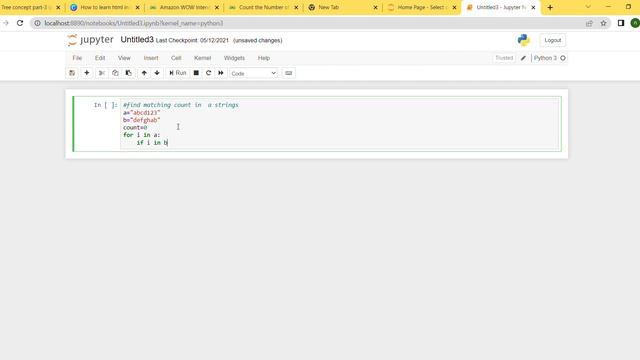
Task: Copy selected cells icon
Action: pyautogui.click(x=115, y=73)
